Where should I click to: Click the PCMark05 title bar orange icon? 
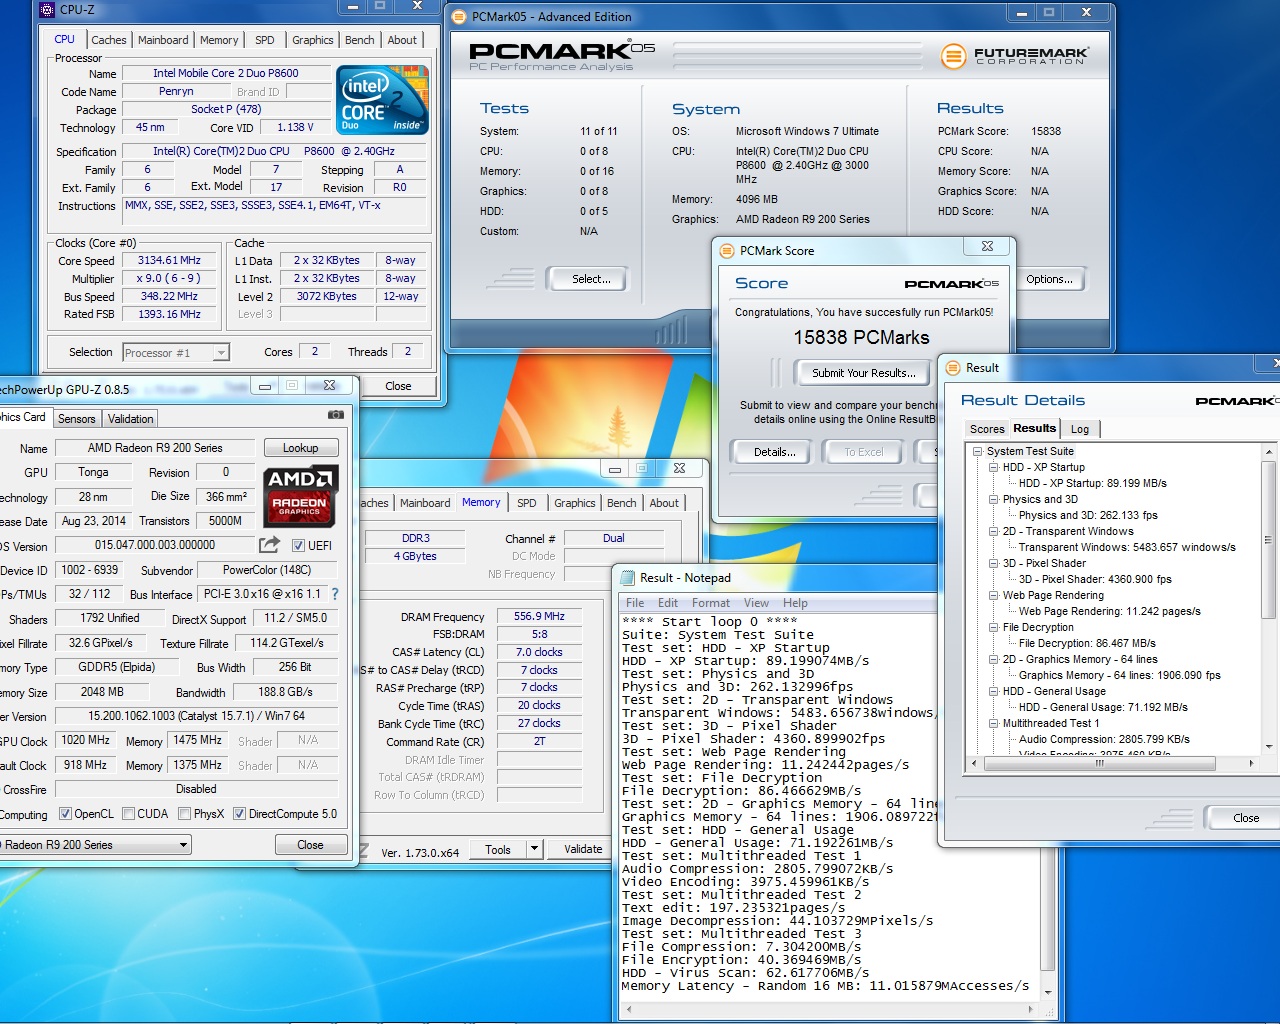[x=459, y=17]
